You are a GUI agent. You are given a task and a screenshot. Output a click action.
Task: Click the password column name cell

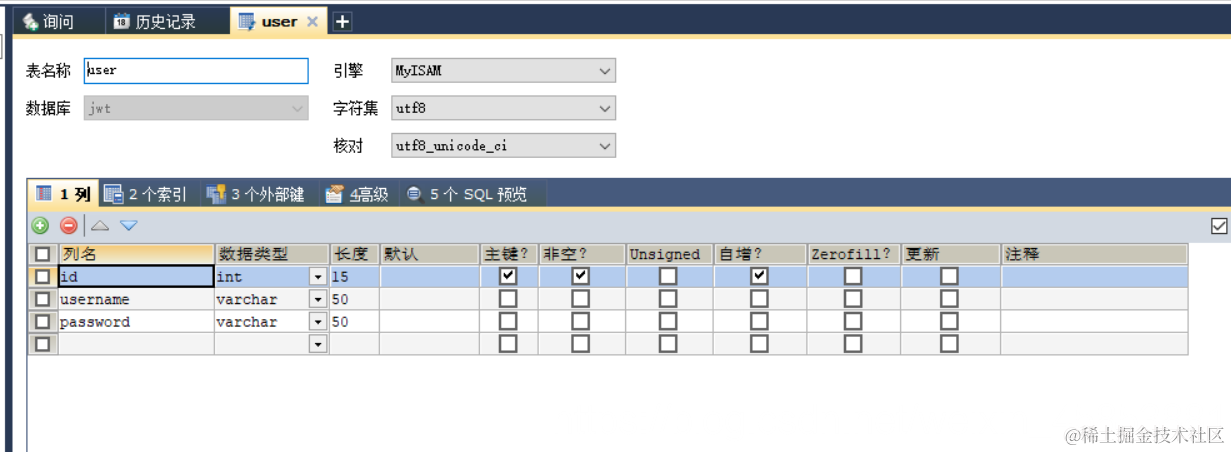[136, 322]
